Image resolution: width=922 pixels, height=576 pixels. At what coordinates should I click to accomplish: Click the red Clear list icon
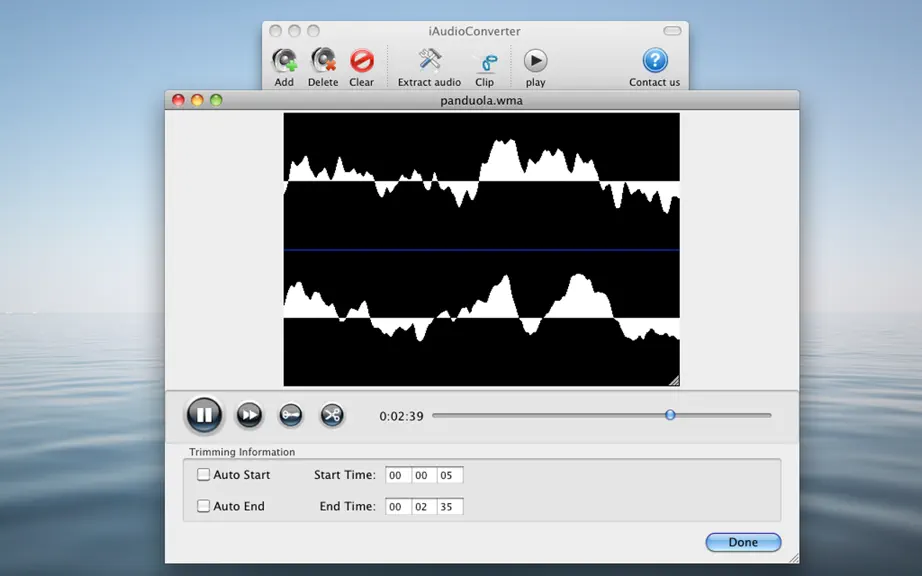click(x=362, y=61)
